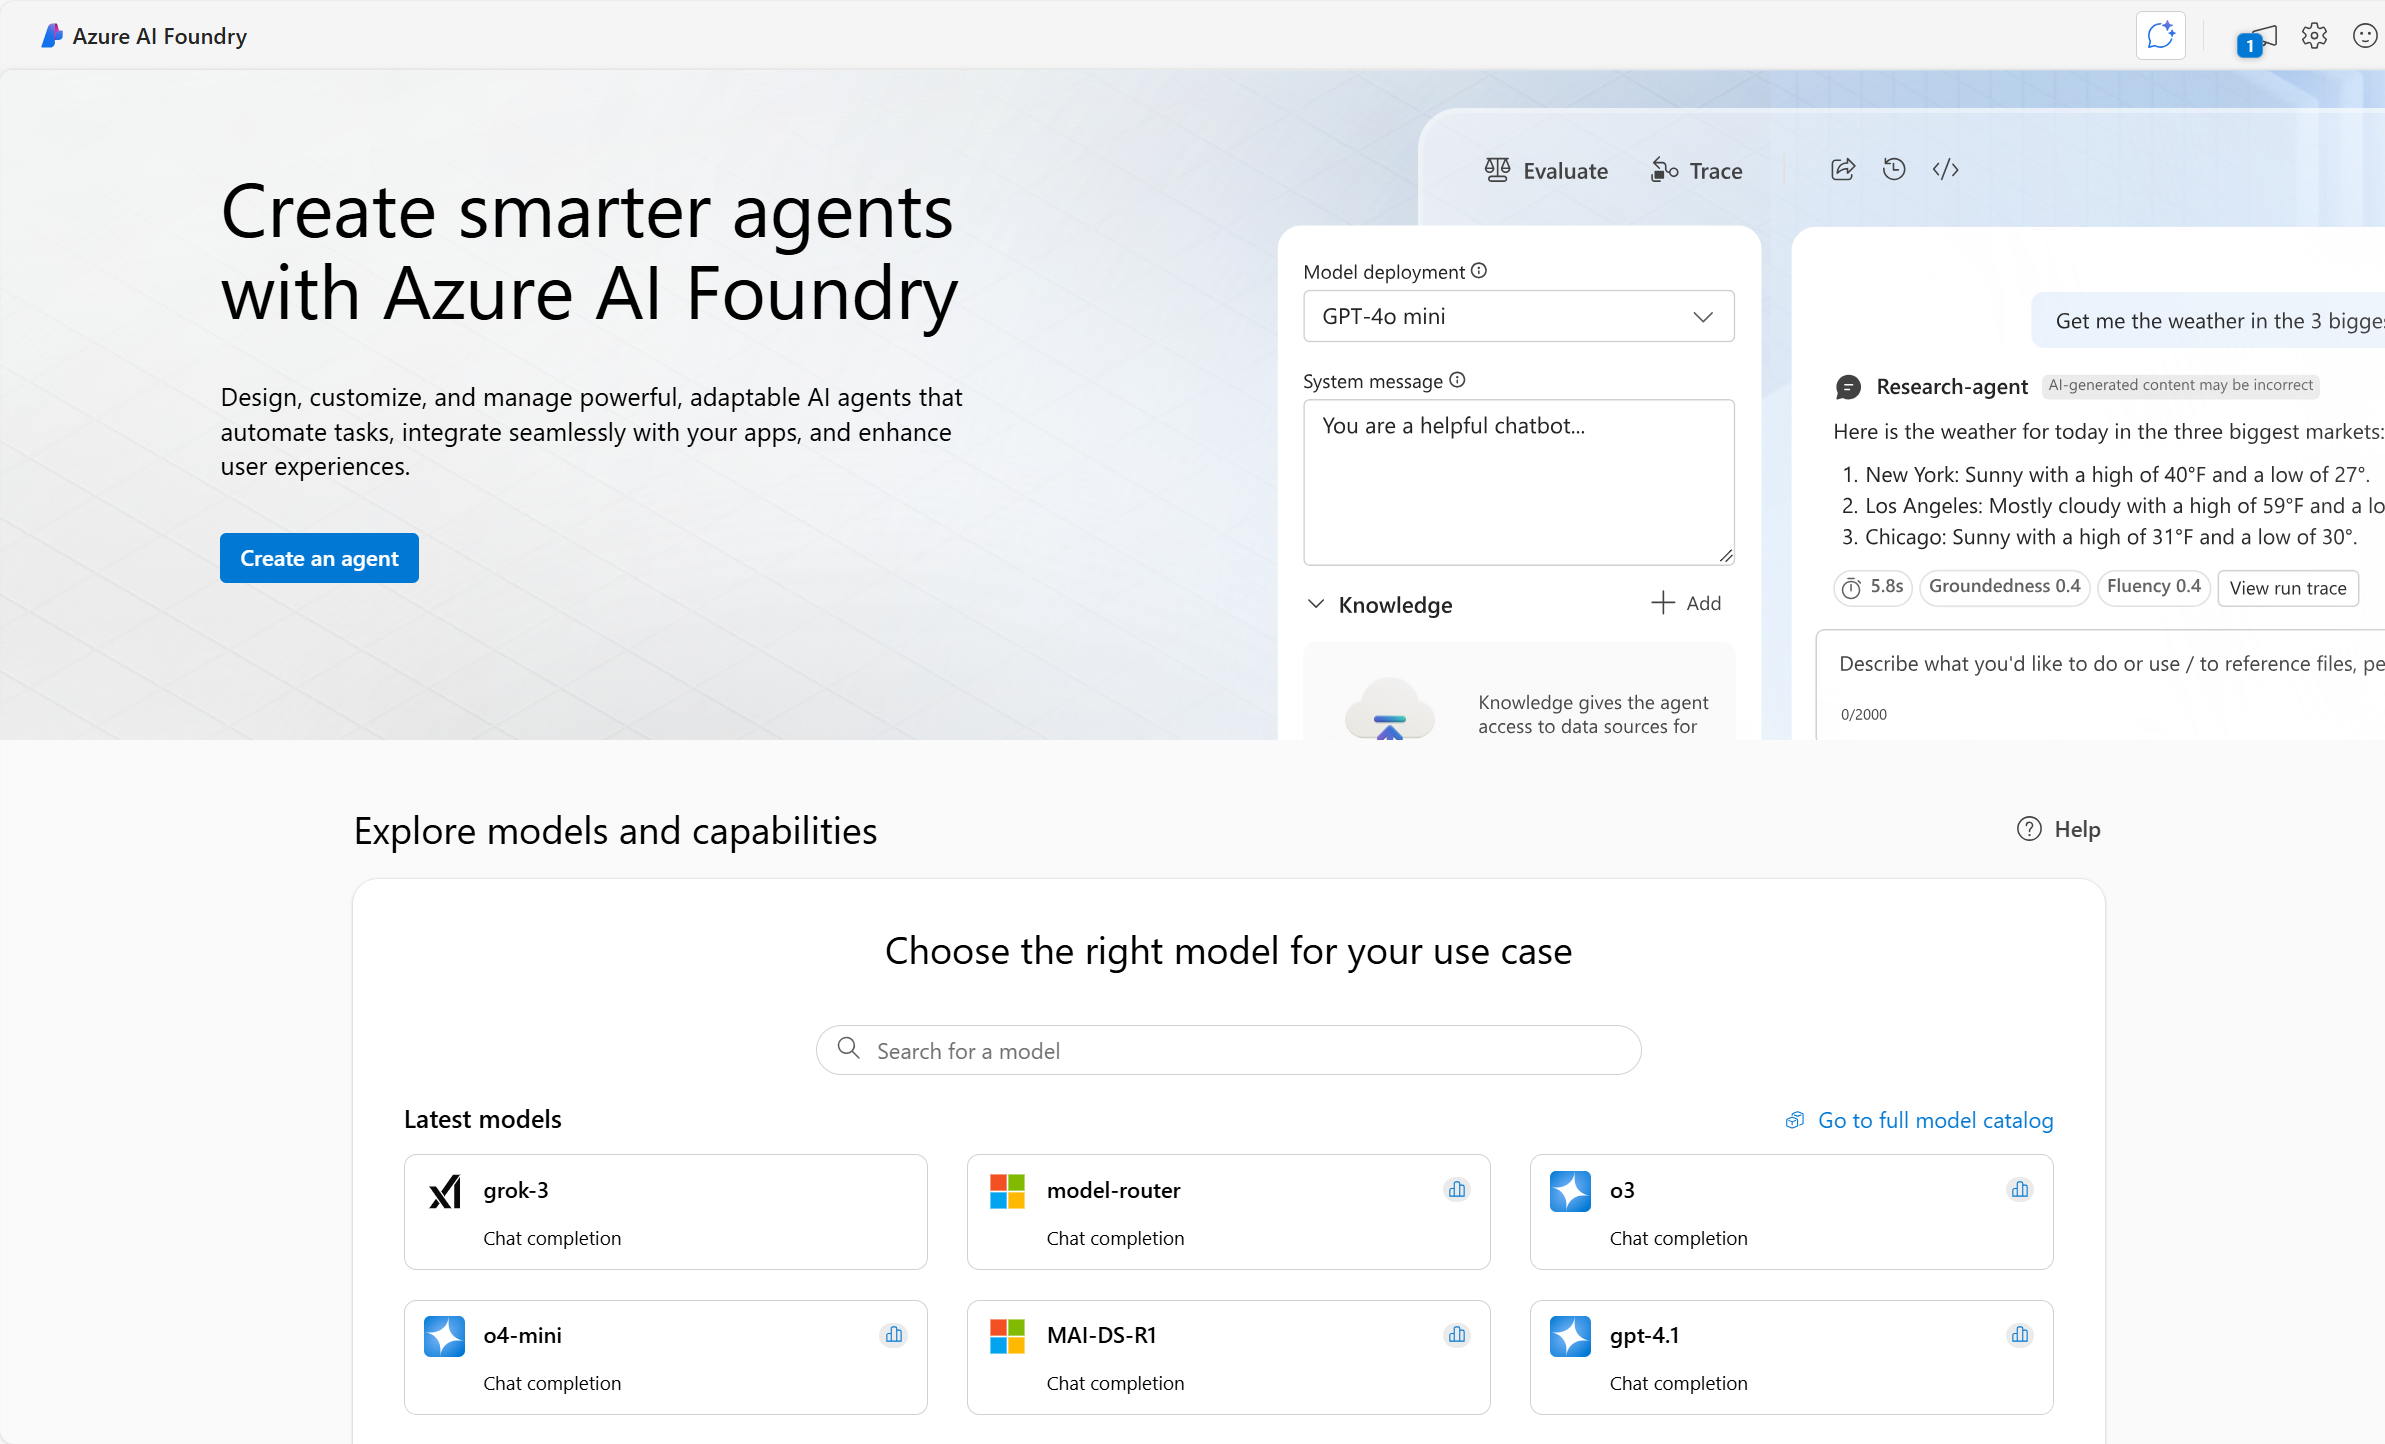
Task: Open benchmark comparison on gpt-4.1 card
Action: (2019, 1335)
